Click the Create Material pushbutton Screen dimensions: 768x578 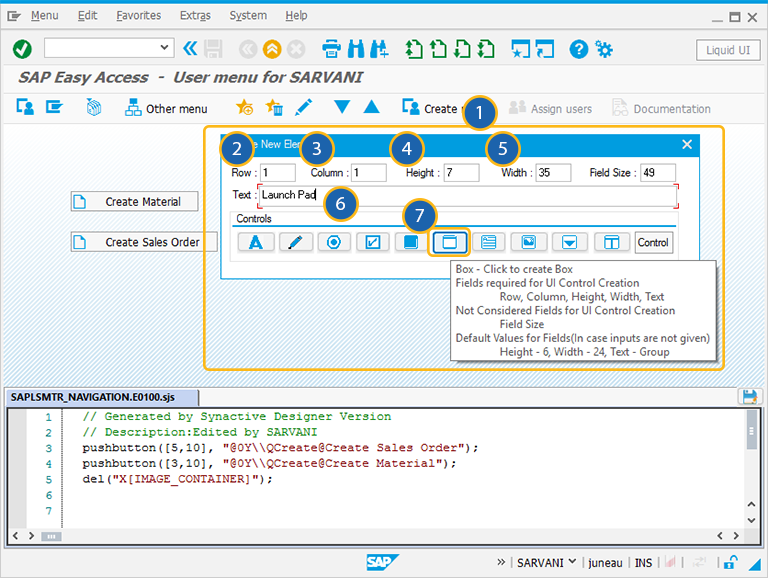[x=135, y=201]
